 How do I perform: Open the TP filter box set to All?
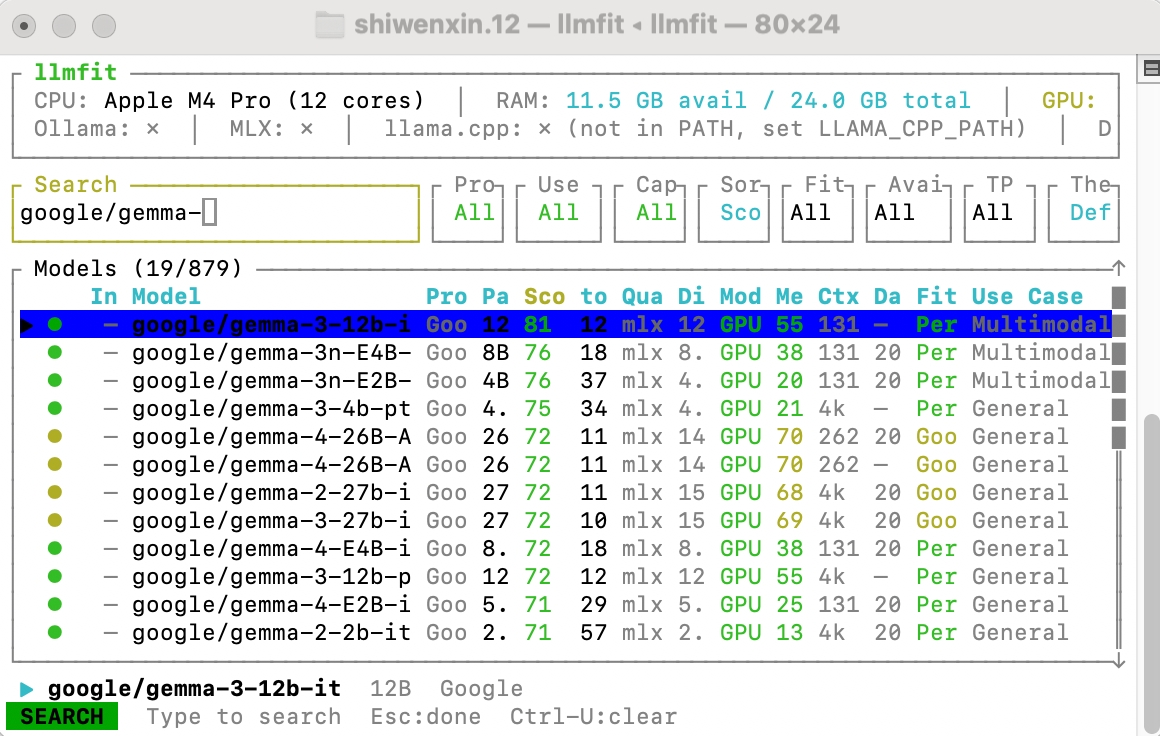pyautogui.click(x=999, y=213)
